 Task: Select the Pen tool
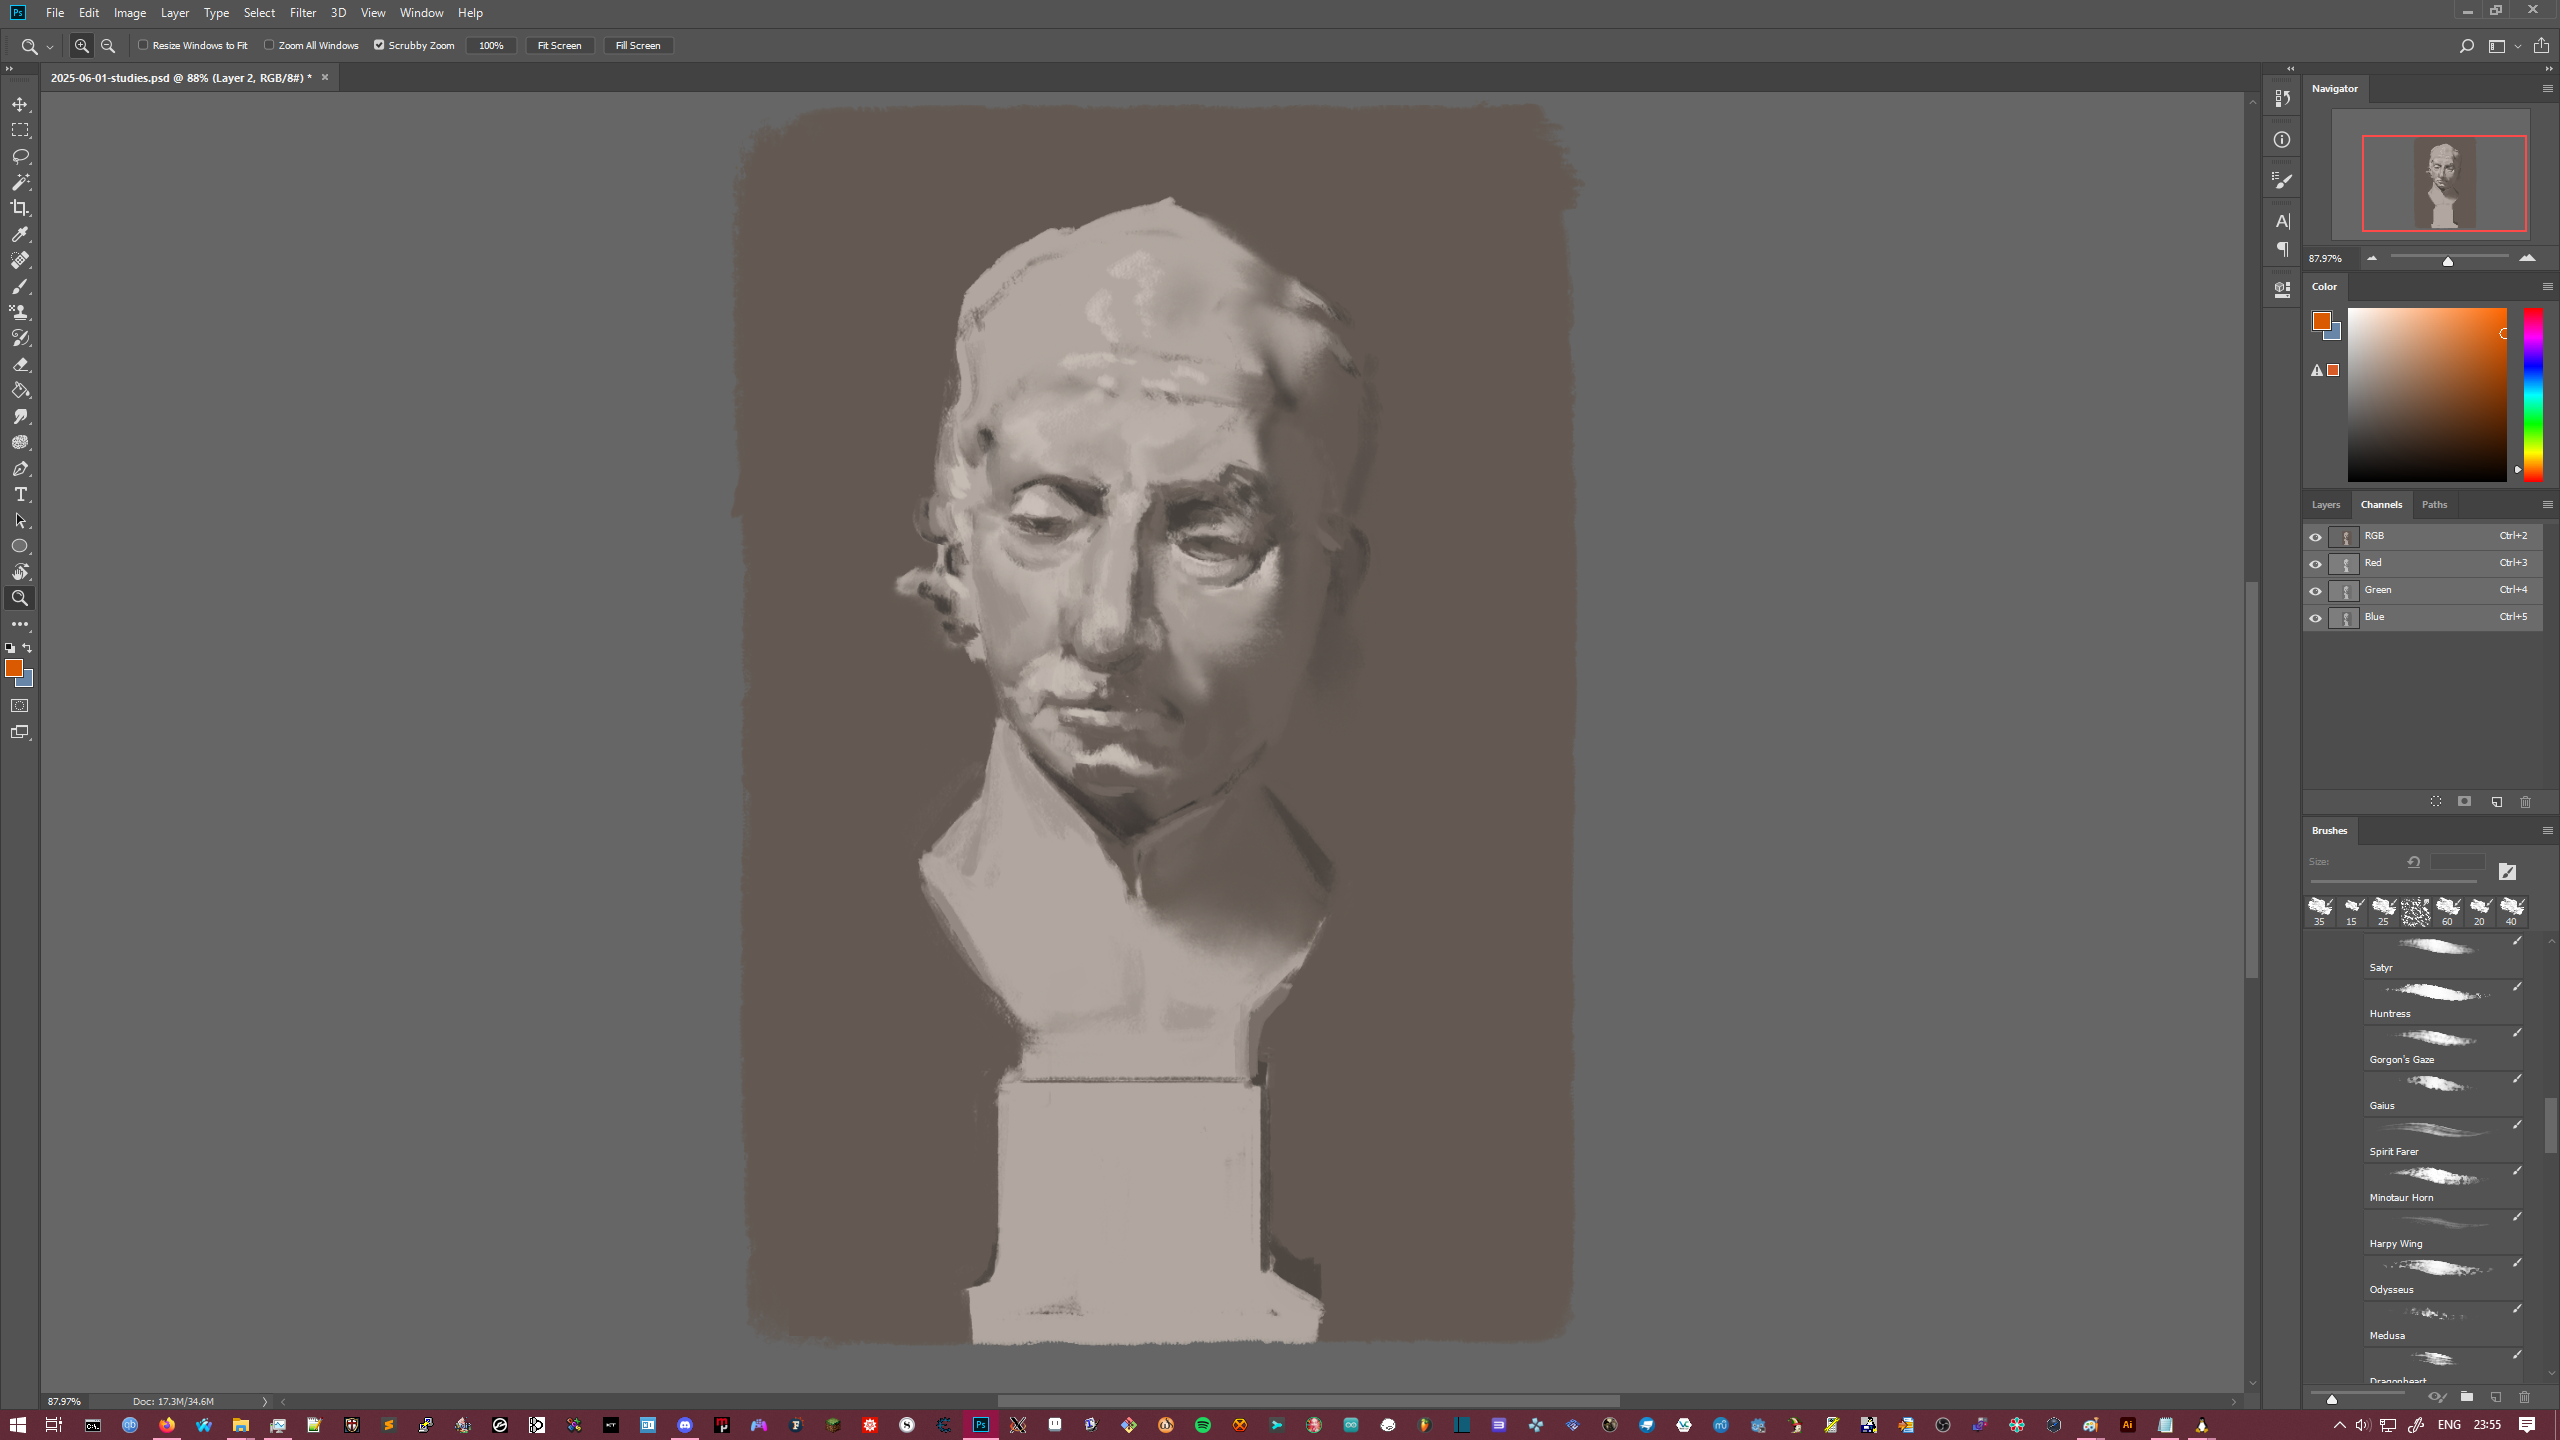pyautogui.click(x=20, y=468)
